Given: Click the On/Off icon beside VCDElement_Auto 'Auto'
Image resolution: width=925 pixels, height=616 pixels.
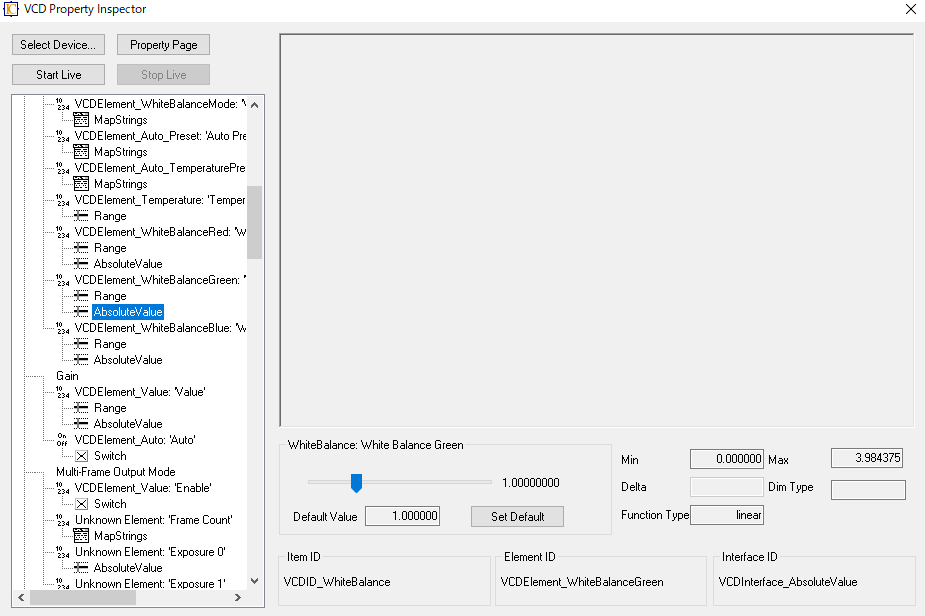Looking at the screenshot, I should [63, 440].
